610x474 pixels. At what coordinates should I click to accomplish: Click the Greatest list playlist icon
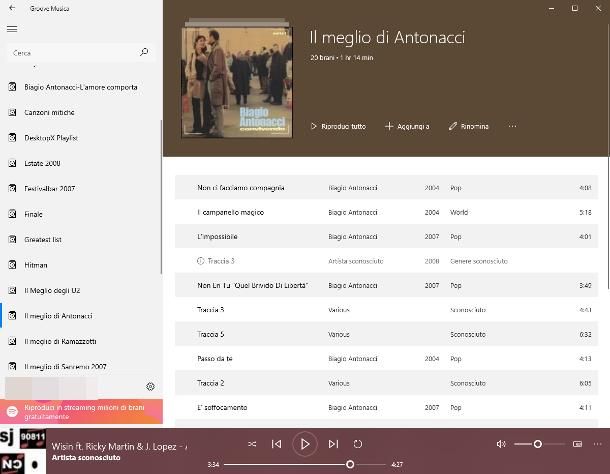(x=12, y=239)
